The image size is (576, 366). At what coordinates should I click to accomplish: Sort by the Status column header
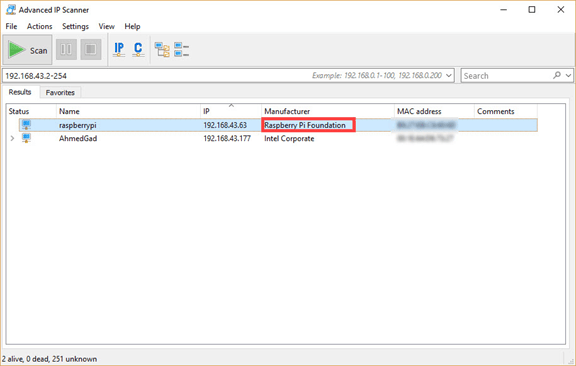(x=31, y=111)
